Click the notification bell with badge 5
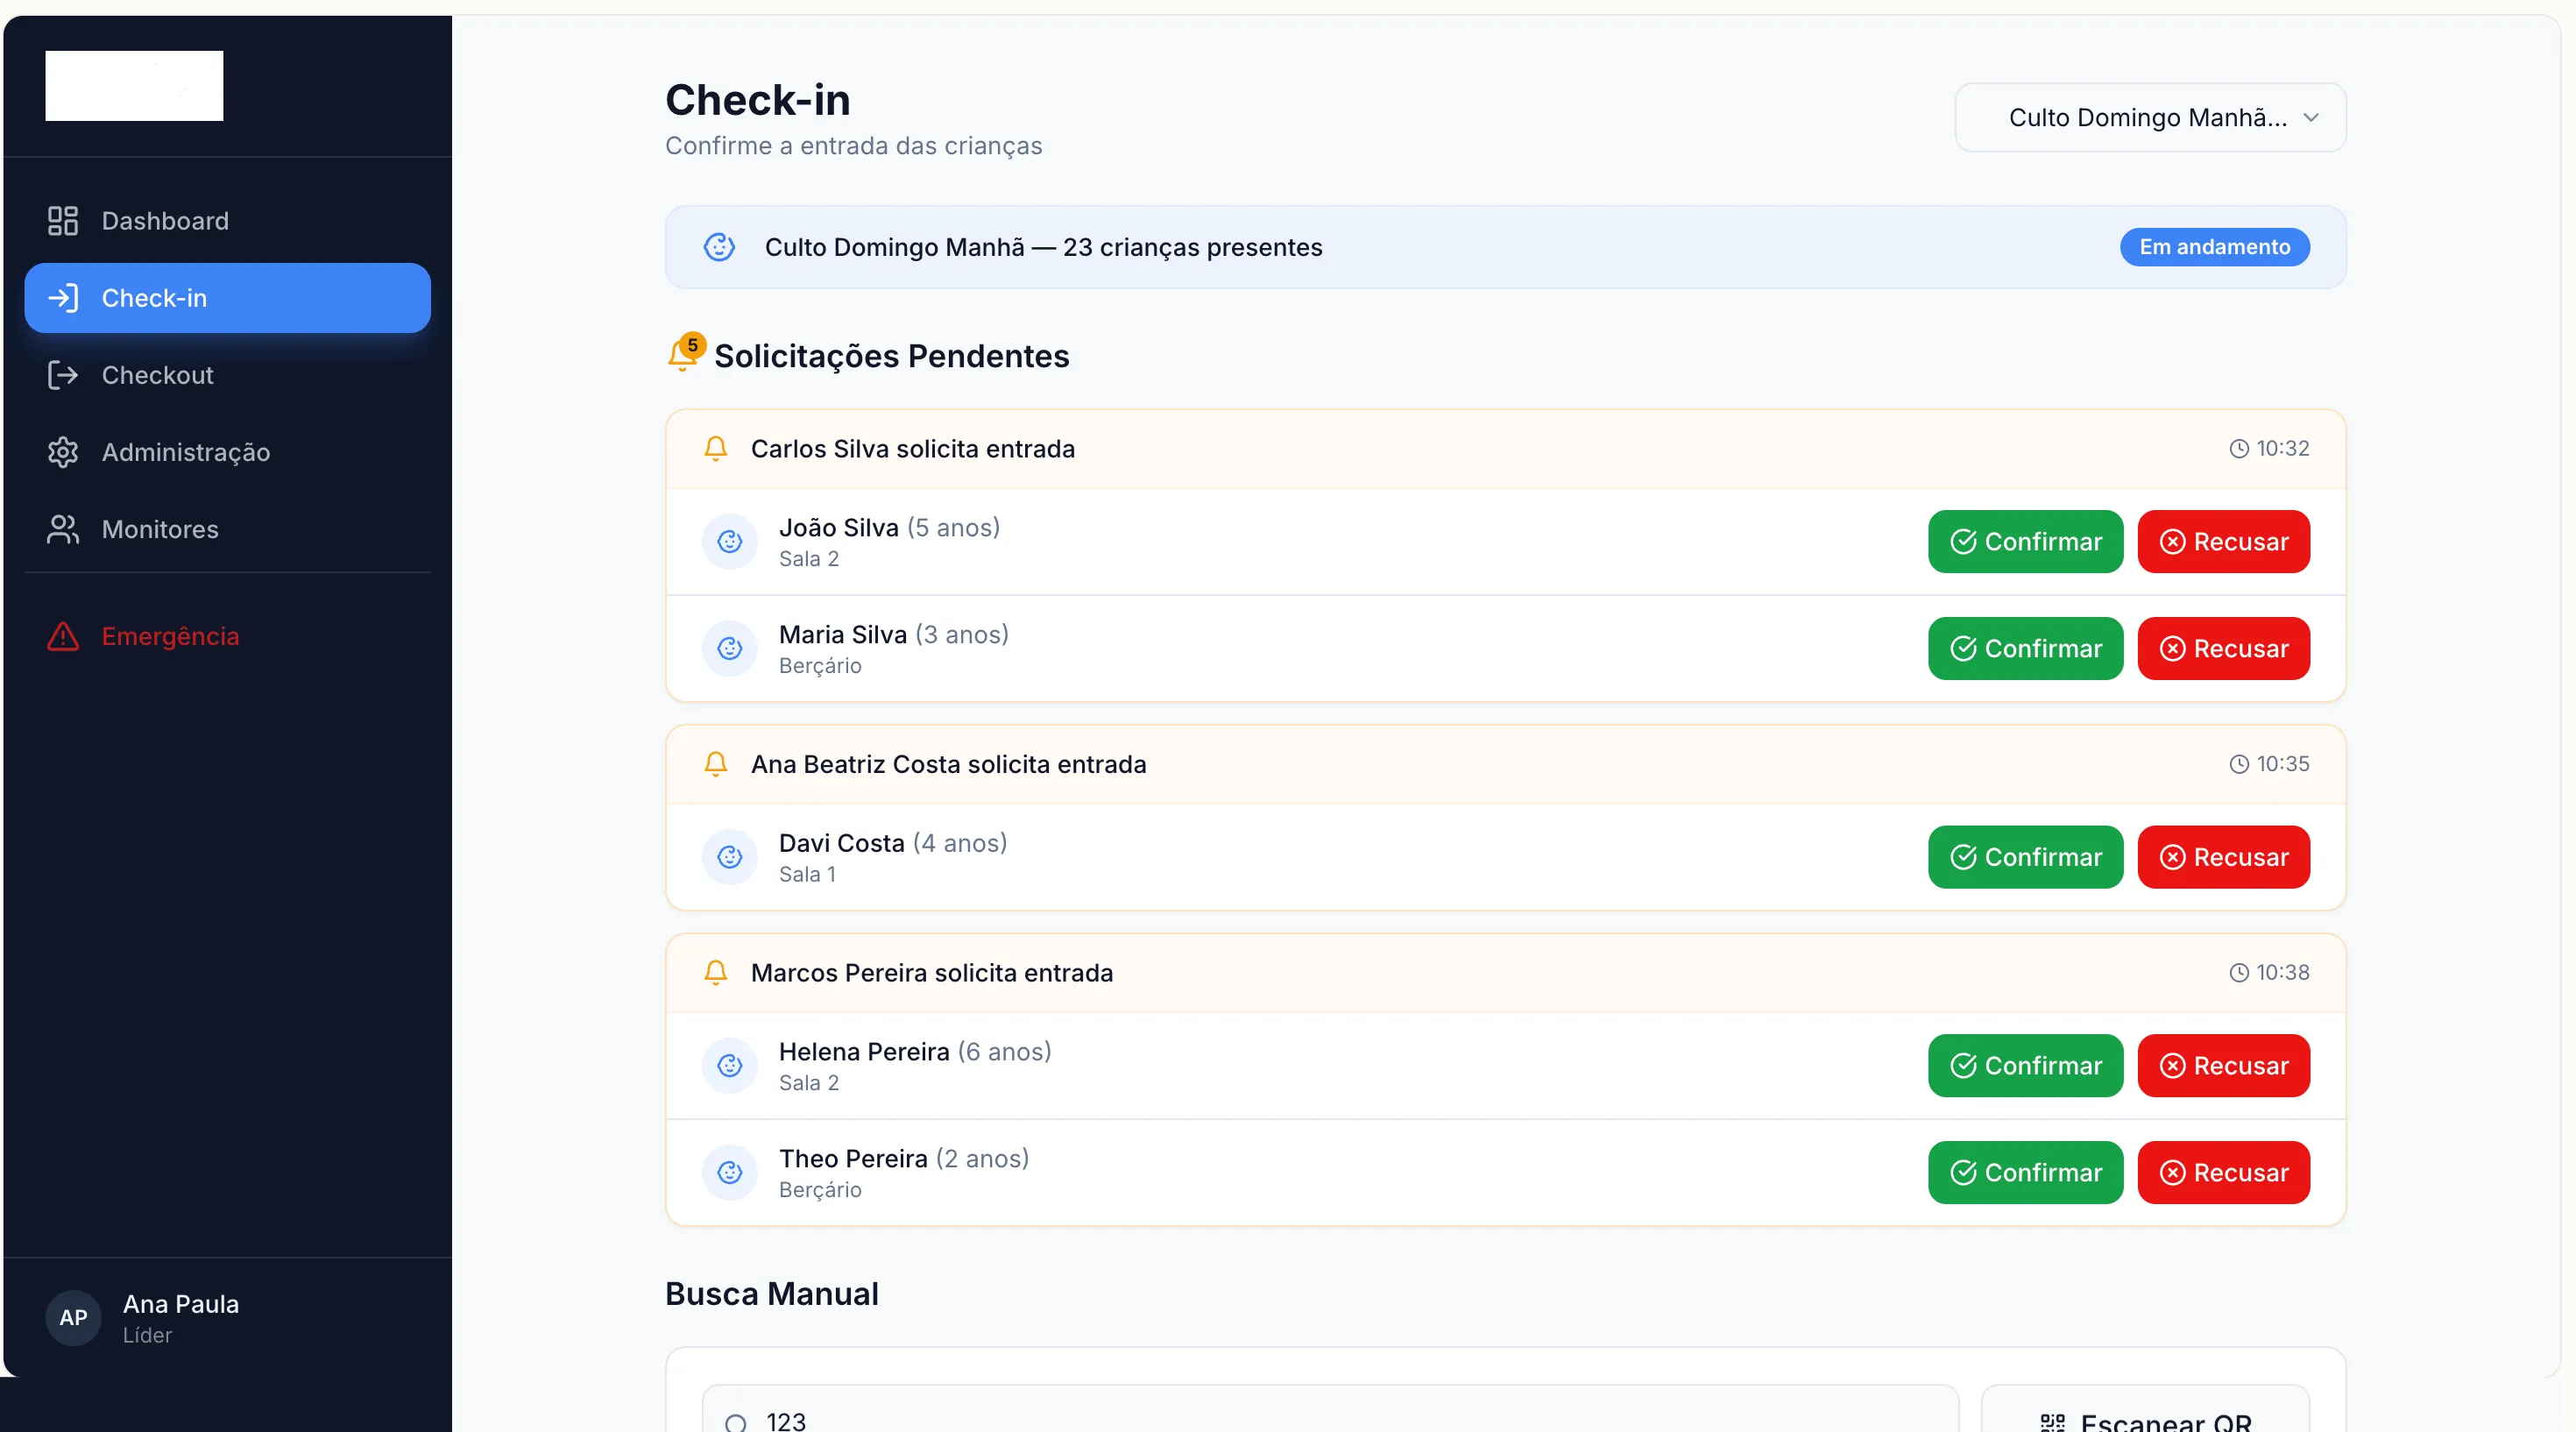 click(684, 354)
